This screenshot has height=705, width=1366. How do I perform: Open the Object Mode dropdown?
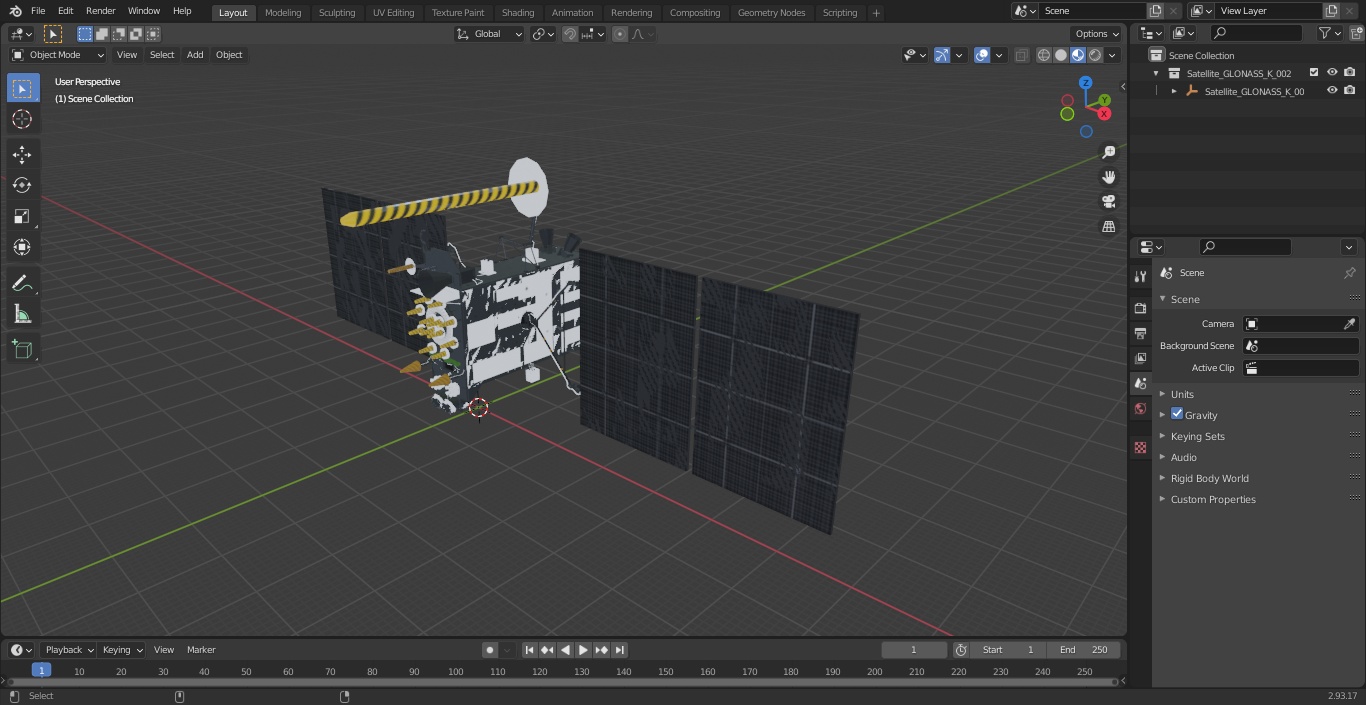[58, 55]
